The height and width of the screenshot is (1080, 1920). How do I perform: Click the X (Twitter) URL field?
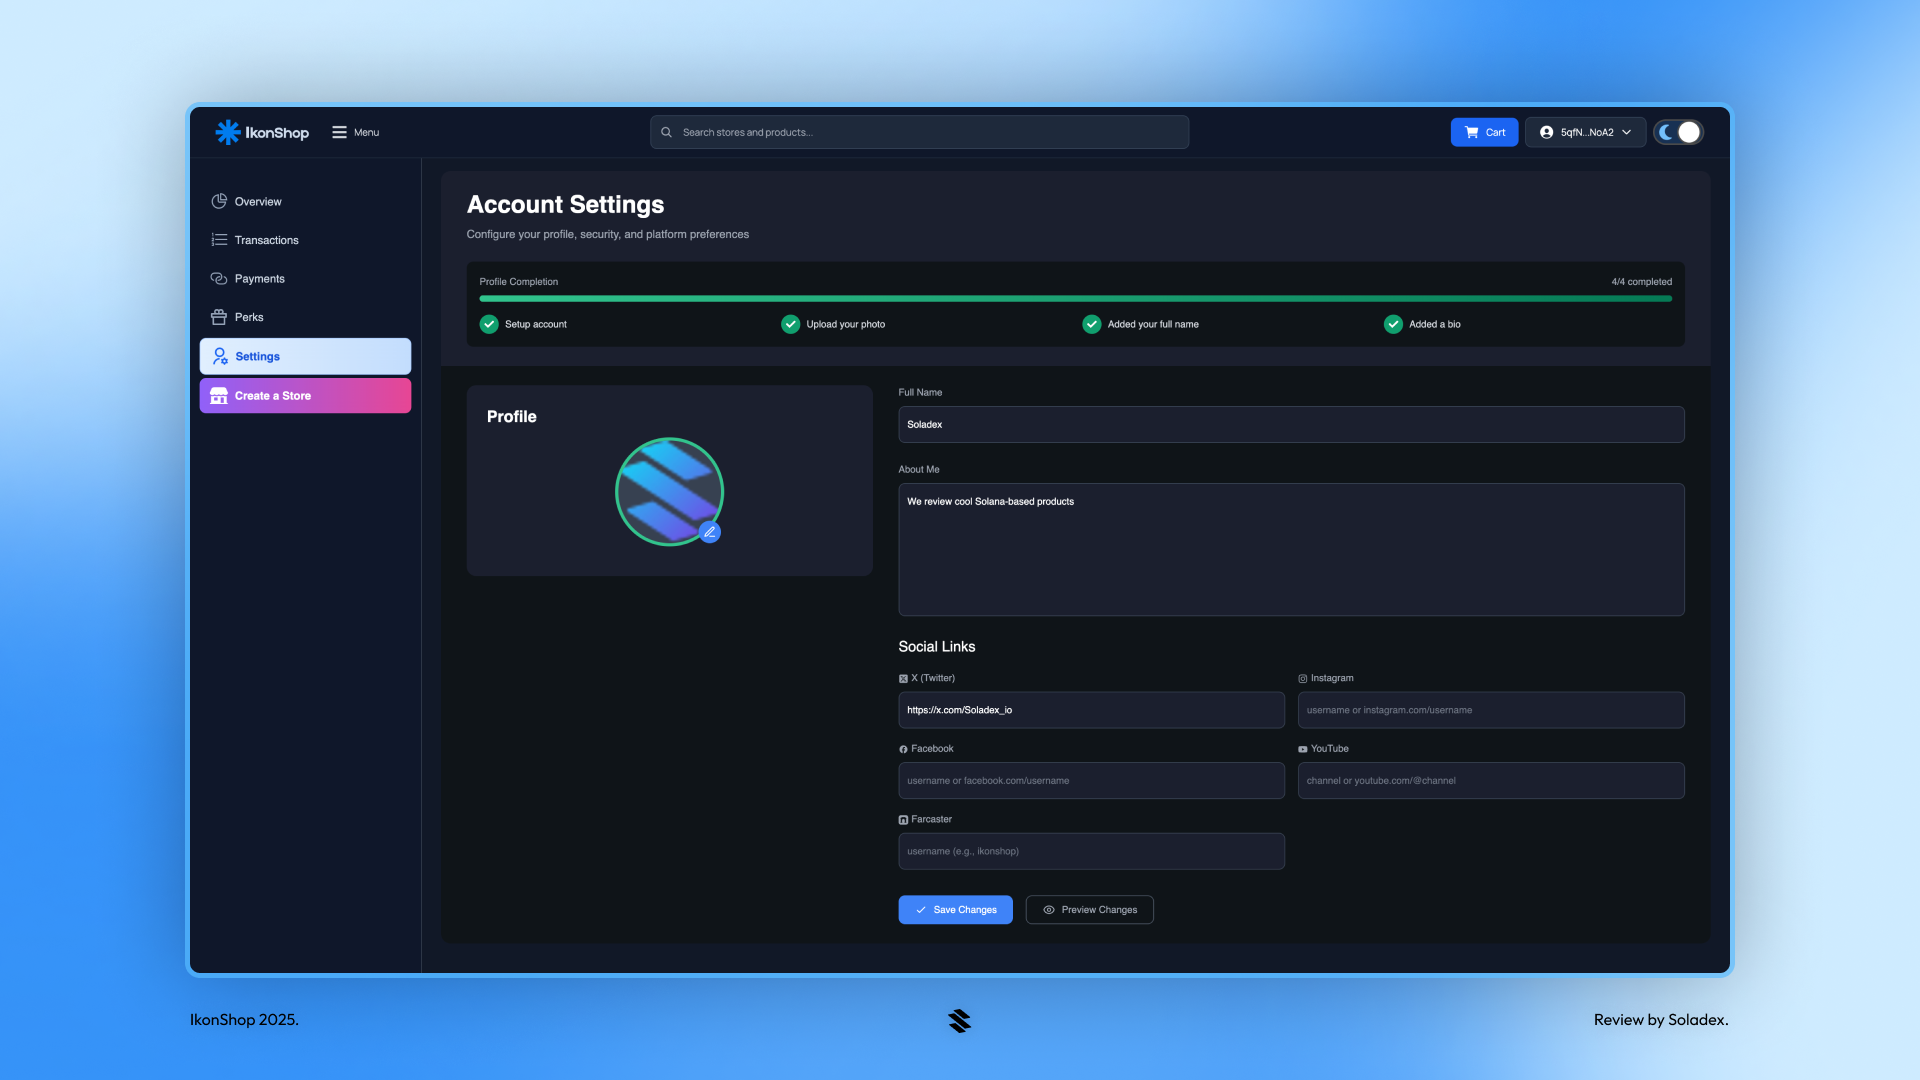point(1091,710)
